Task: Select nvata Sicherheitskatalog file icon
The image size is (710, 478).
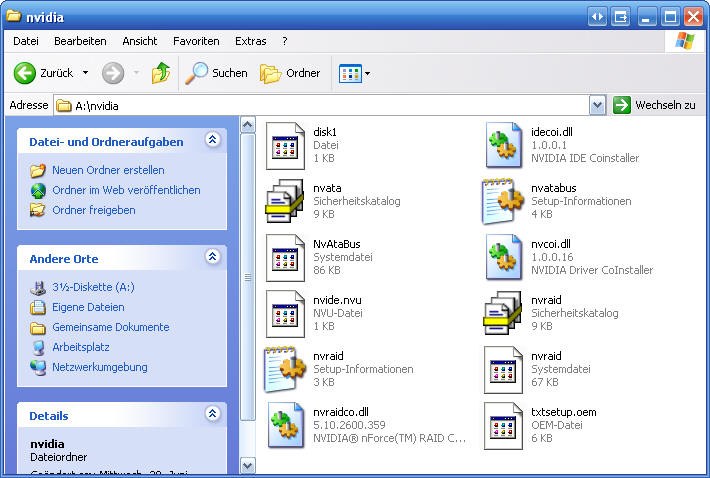Action: (x=284, y=201)
